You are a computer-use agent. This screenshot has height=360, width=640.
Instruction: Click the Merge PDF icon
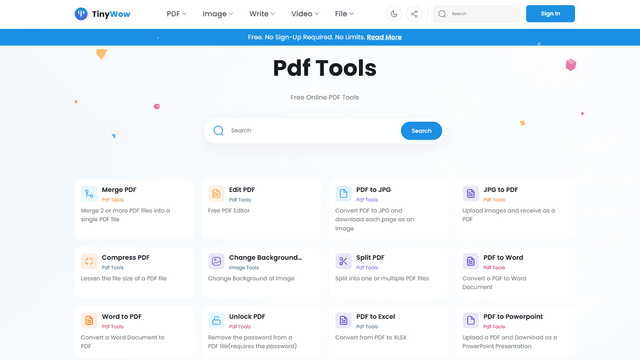pyautogui.click(x=89, y=193)
